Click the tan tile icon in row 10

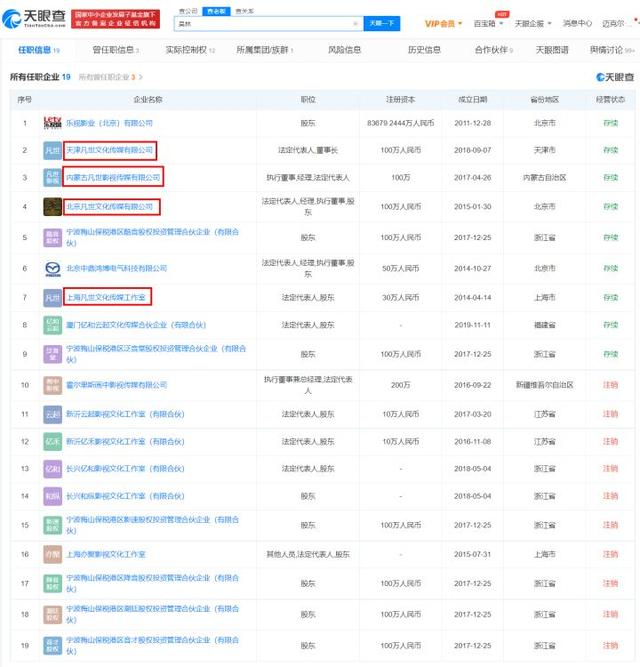[x=52, y=385]
